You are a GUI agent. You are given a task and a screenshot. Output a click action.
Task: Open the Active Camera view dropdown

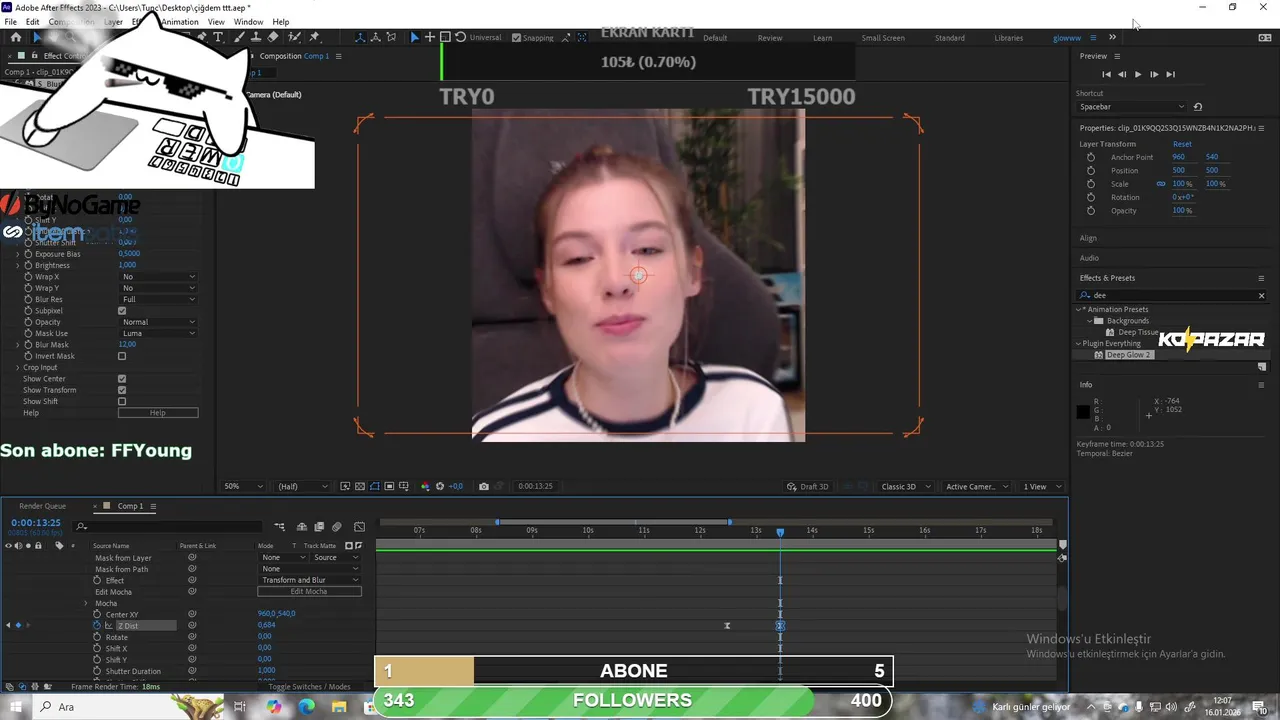click(976, 486)
